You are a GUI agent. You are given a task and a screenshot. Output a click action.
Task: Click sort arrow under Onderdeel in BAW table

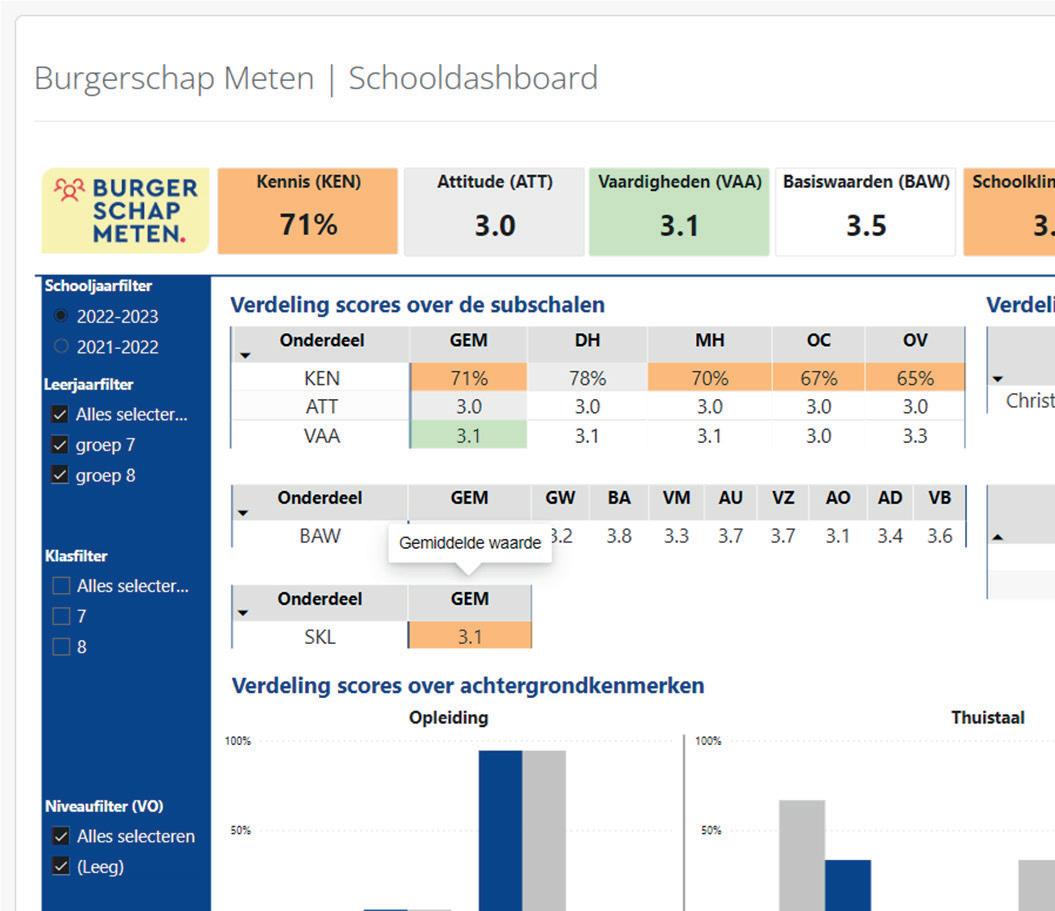click(243, 513)
